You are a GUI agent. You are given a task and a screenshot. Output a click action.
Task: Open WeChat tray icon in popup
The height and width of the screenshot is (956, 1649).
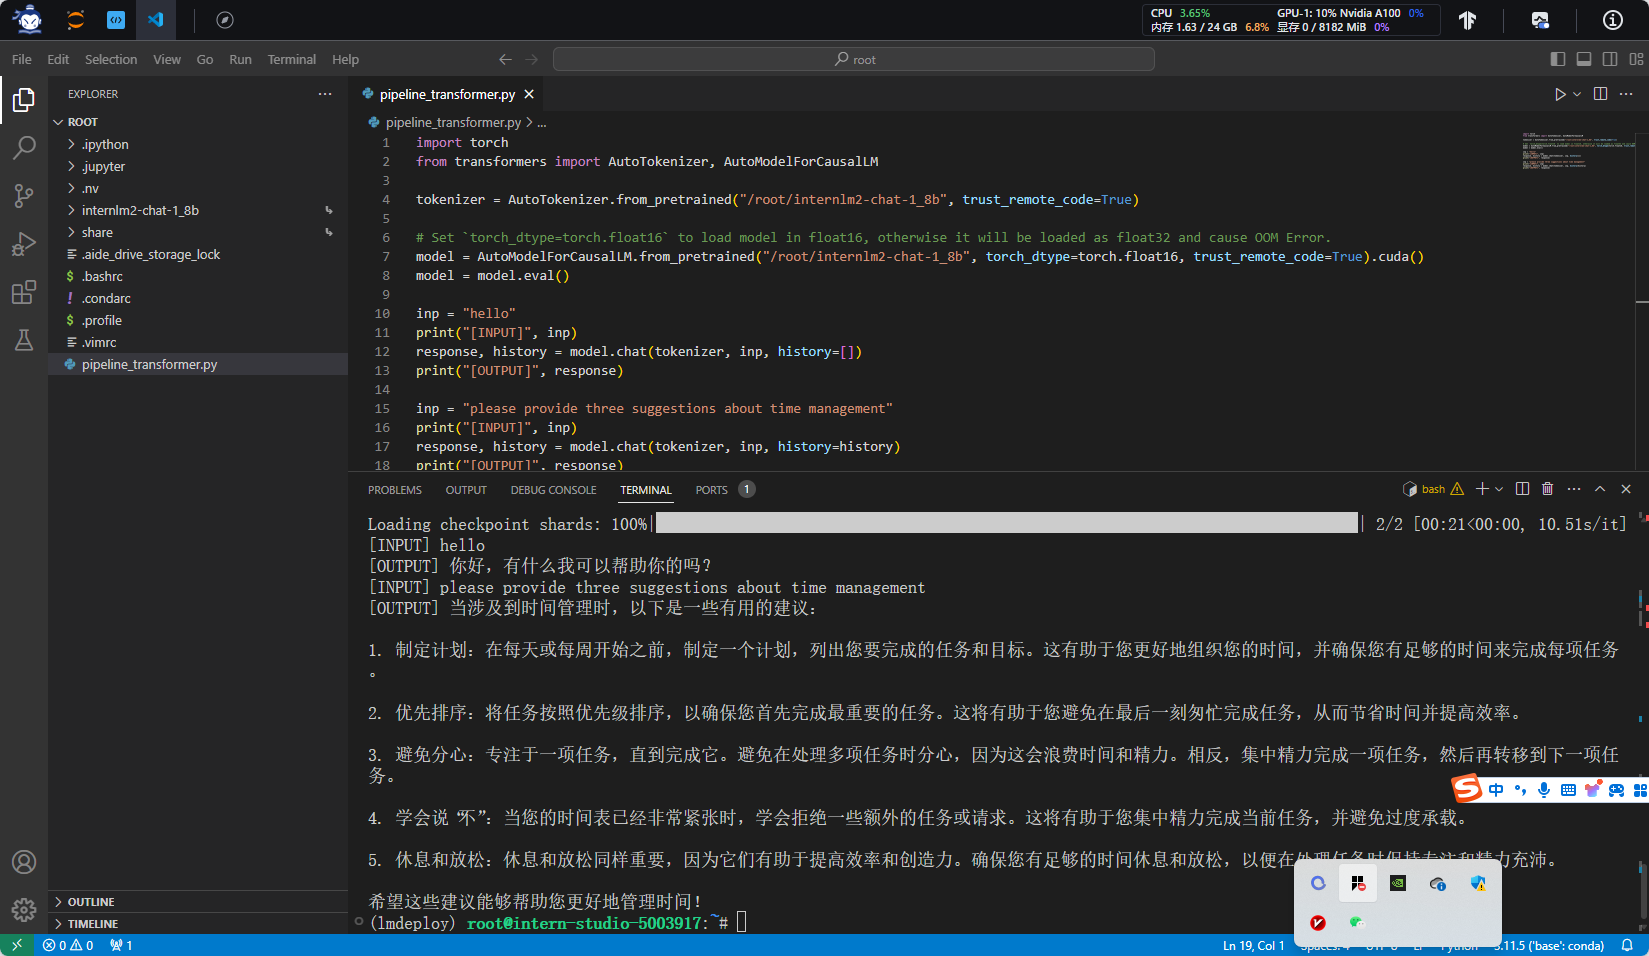tap(1357, 922)
